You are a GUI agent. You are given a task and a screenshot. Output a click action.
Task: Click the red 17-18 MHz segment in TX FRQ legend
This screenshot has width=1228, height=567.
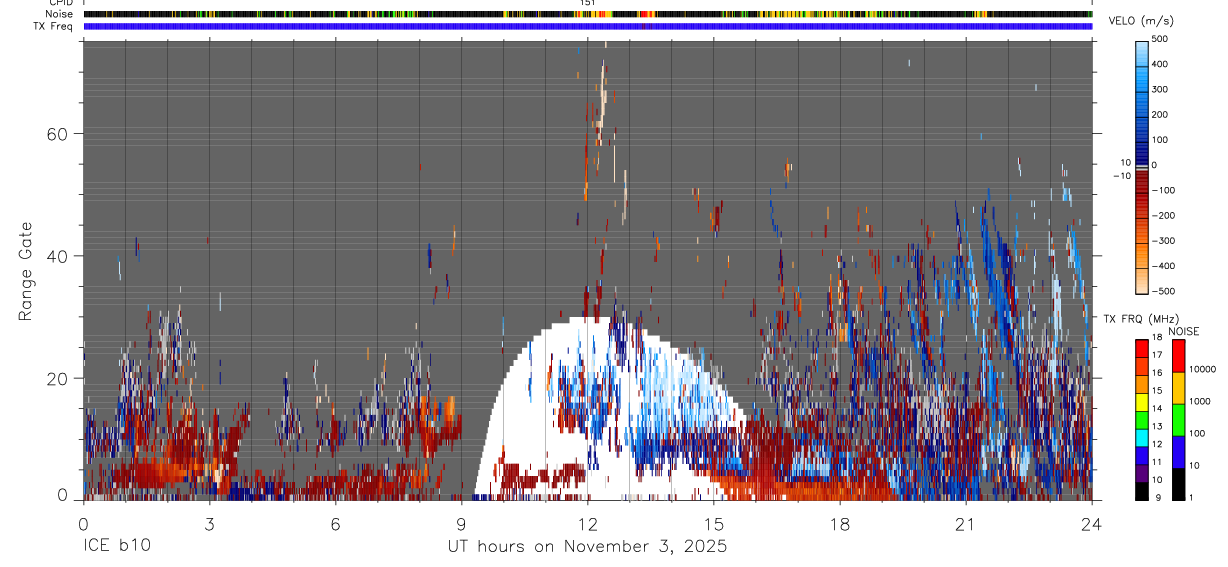click(x=1142, y=347)
